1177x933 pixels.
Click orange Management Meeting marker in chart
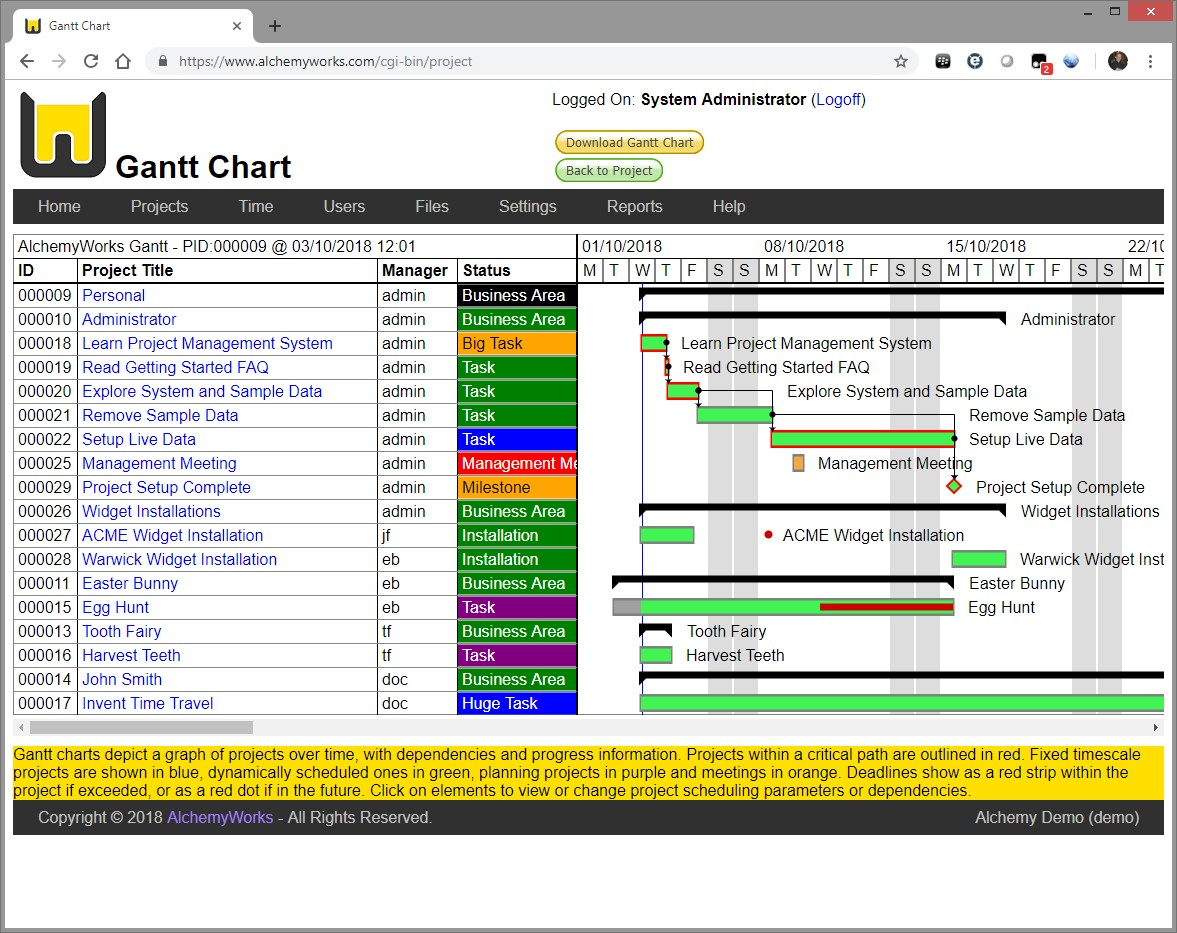point(798,463)
